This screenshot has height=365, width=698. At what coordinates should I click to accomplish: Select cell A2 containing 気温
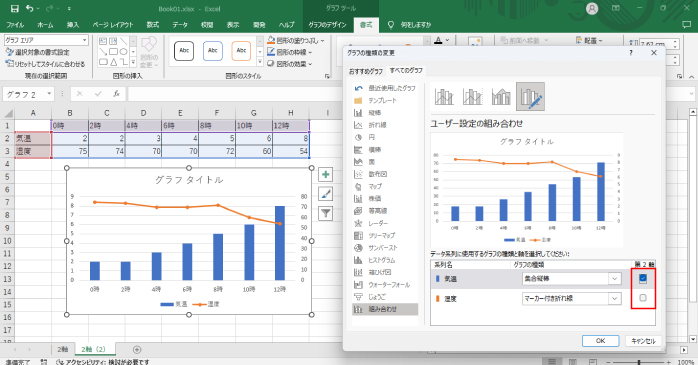[x=33, y=138]
